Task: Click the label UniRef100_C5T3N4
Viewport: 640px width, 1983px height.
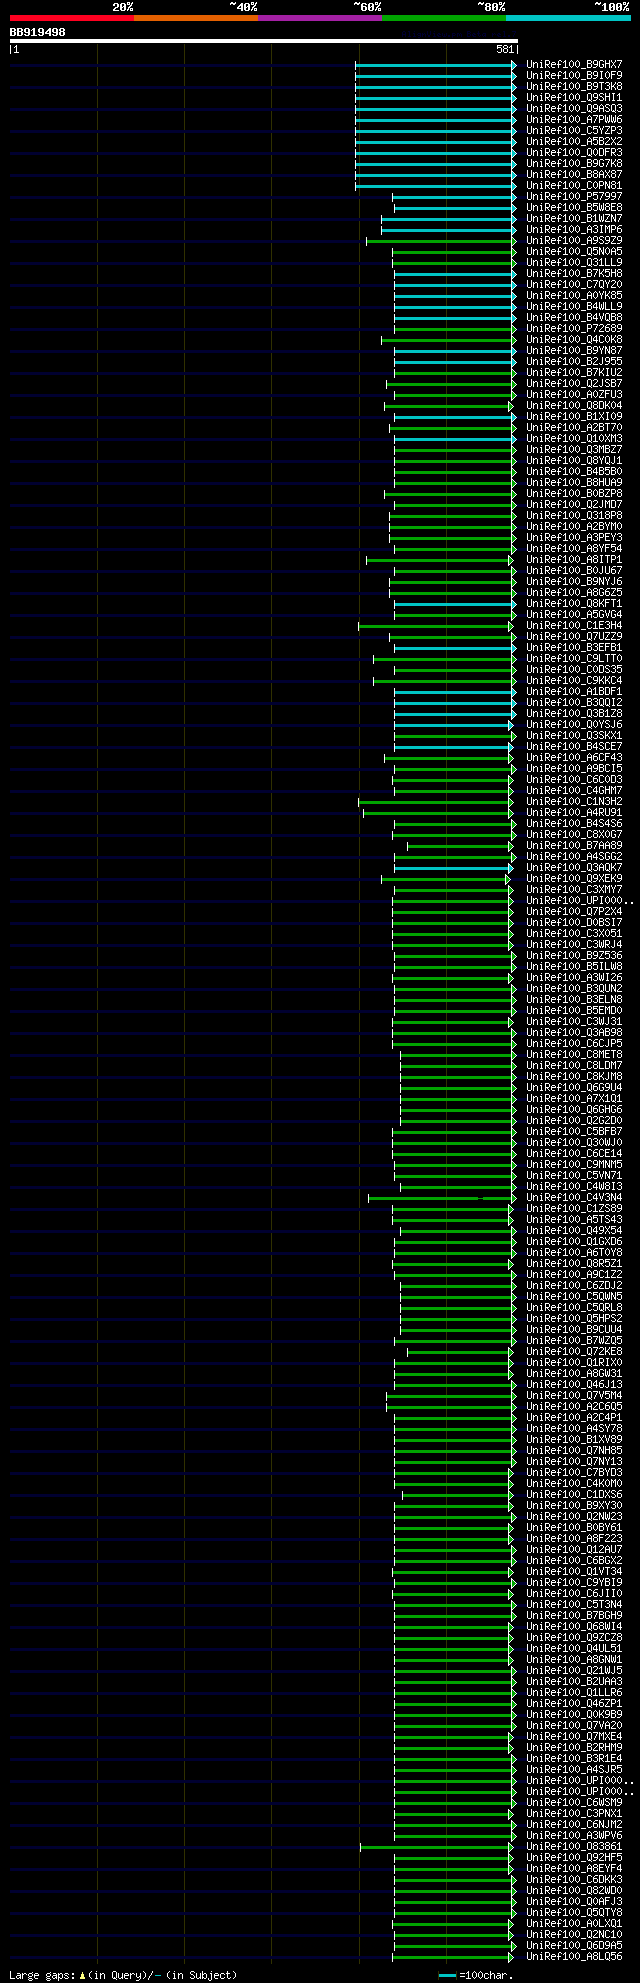Action: pyautogui.click(x=574, y=1604)
